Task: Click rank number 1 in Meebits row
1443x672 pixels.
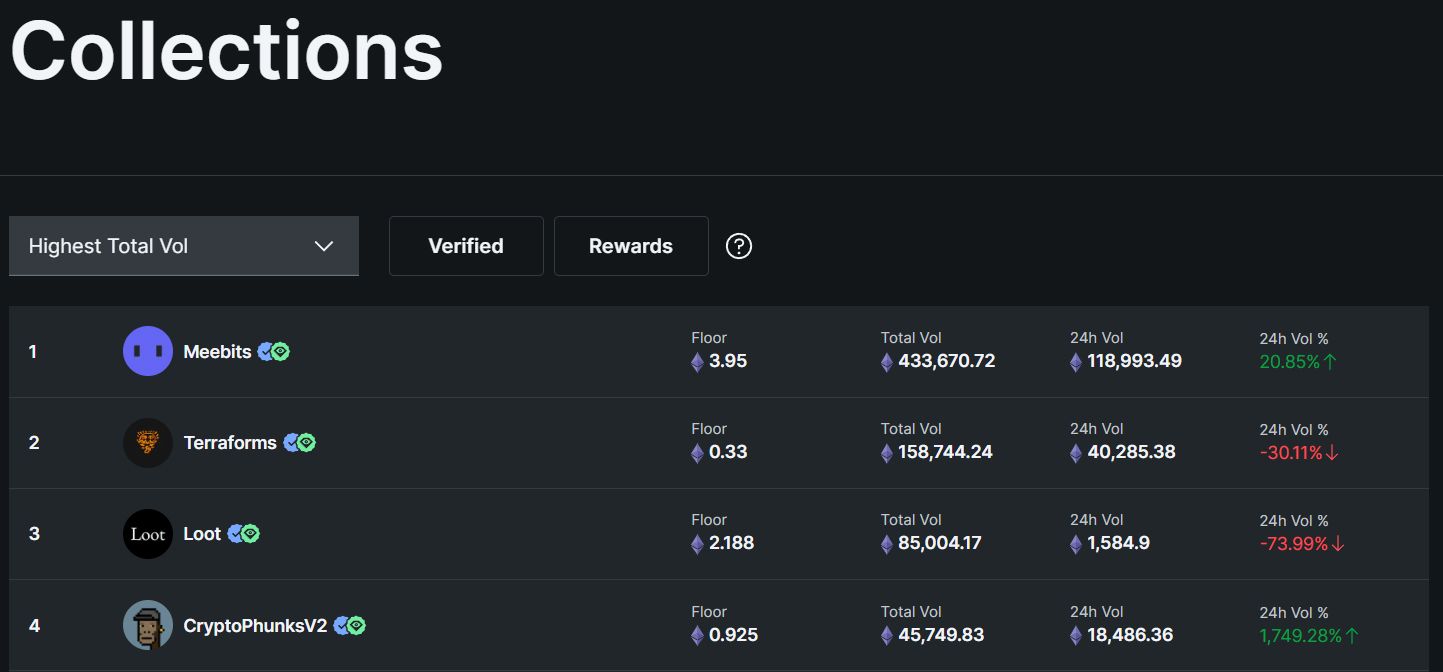Action: pos(33,352)
